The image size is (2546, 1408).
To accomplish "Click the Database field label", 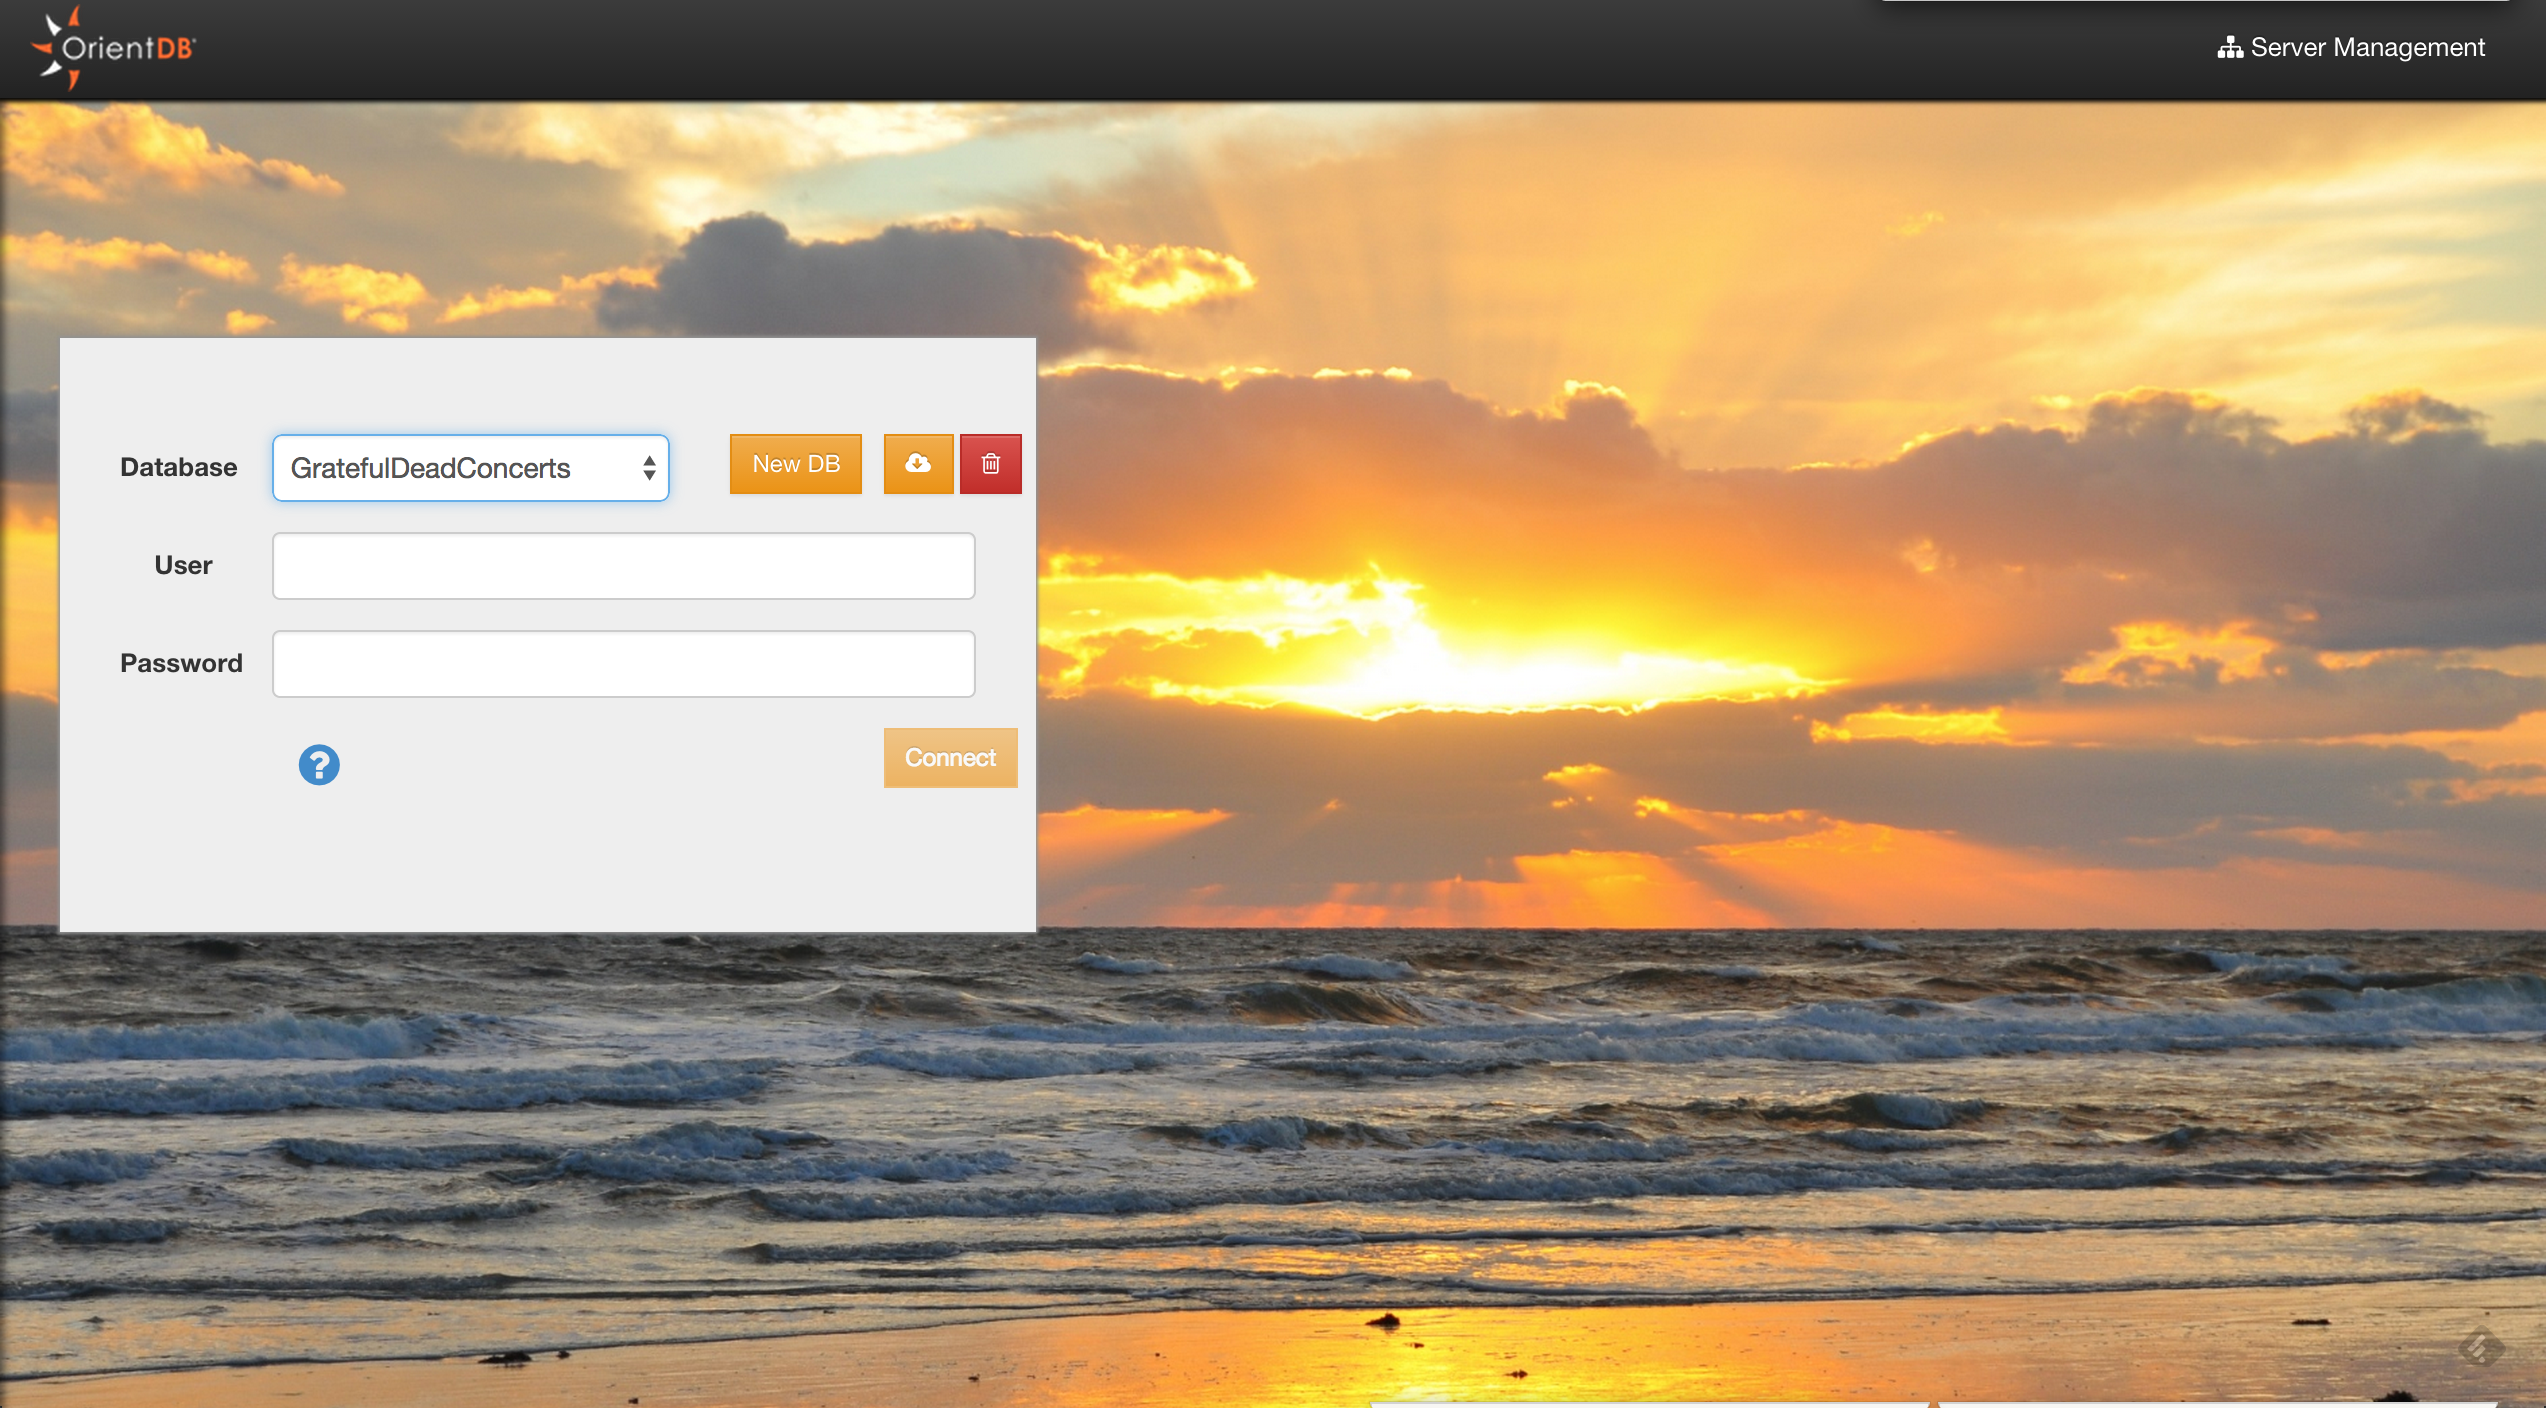I will click(178, 467).
